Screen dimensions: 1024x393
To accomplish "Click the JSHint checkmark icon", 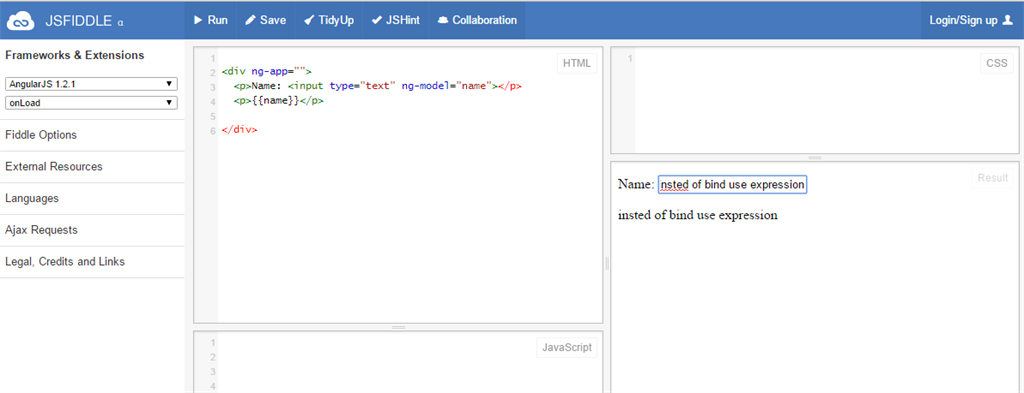I will [376, 20].
